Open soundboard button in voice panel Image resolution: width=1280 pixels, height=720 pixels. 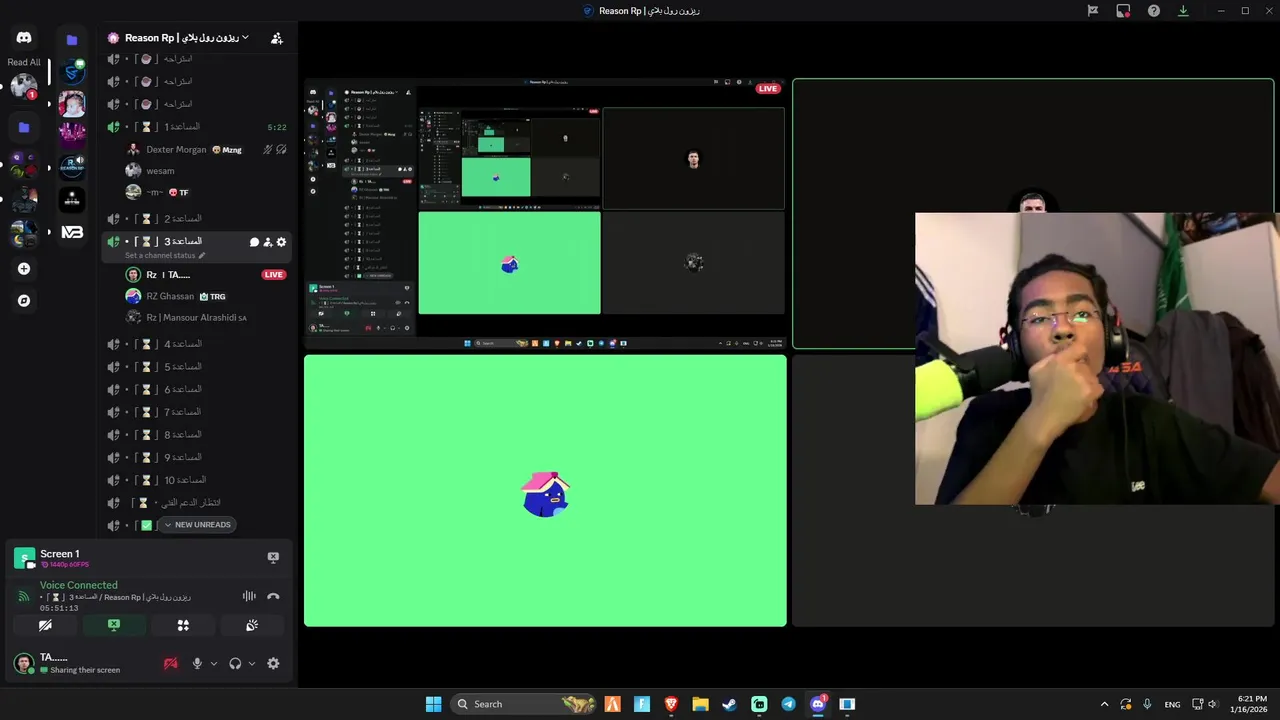[252, 625]
